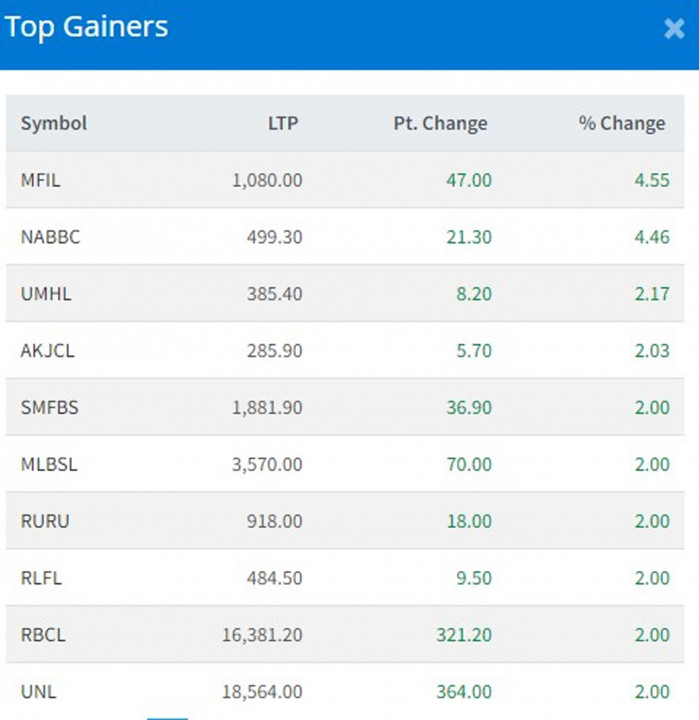Click MFIL's 4.55 percent change value
This screenshot has height=720, width=699.
tap(652, 180)
